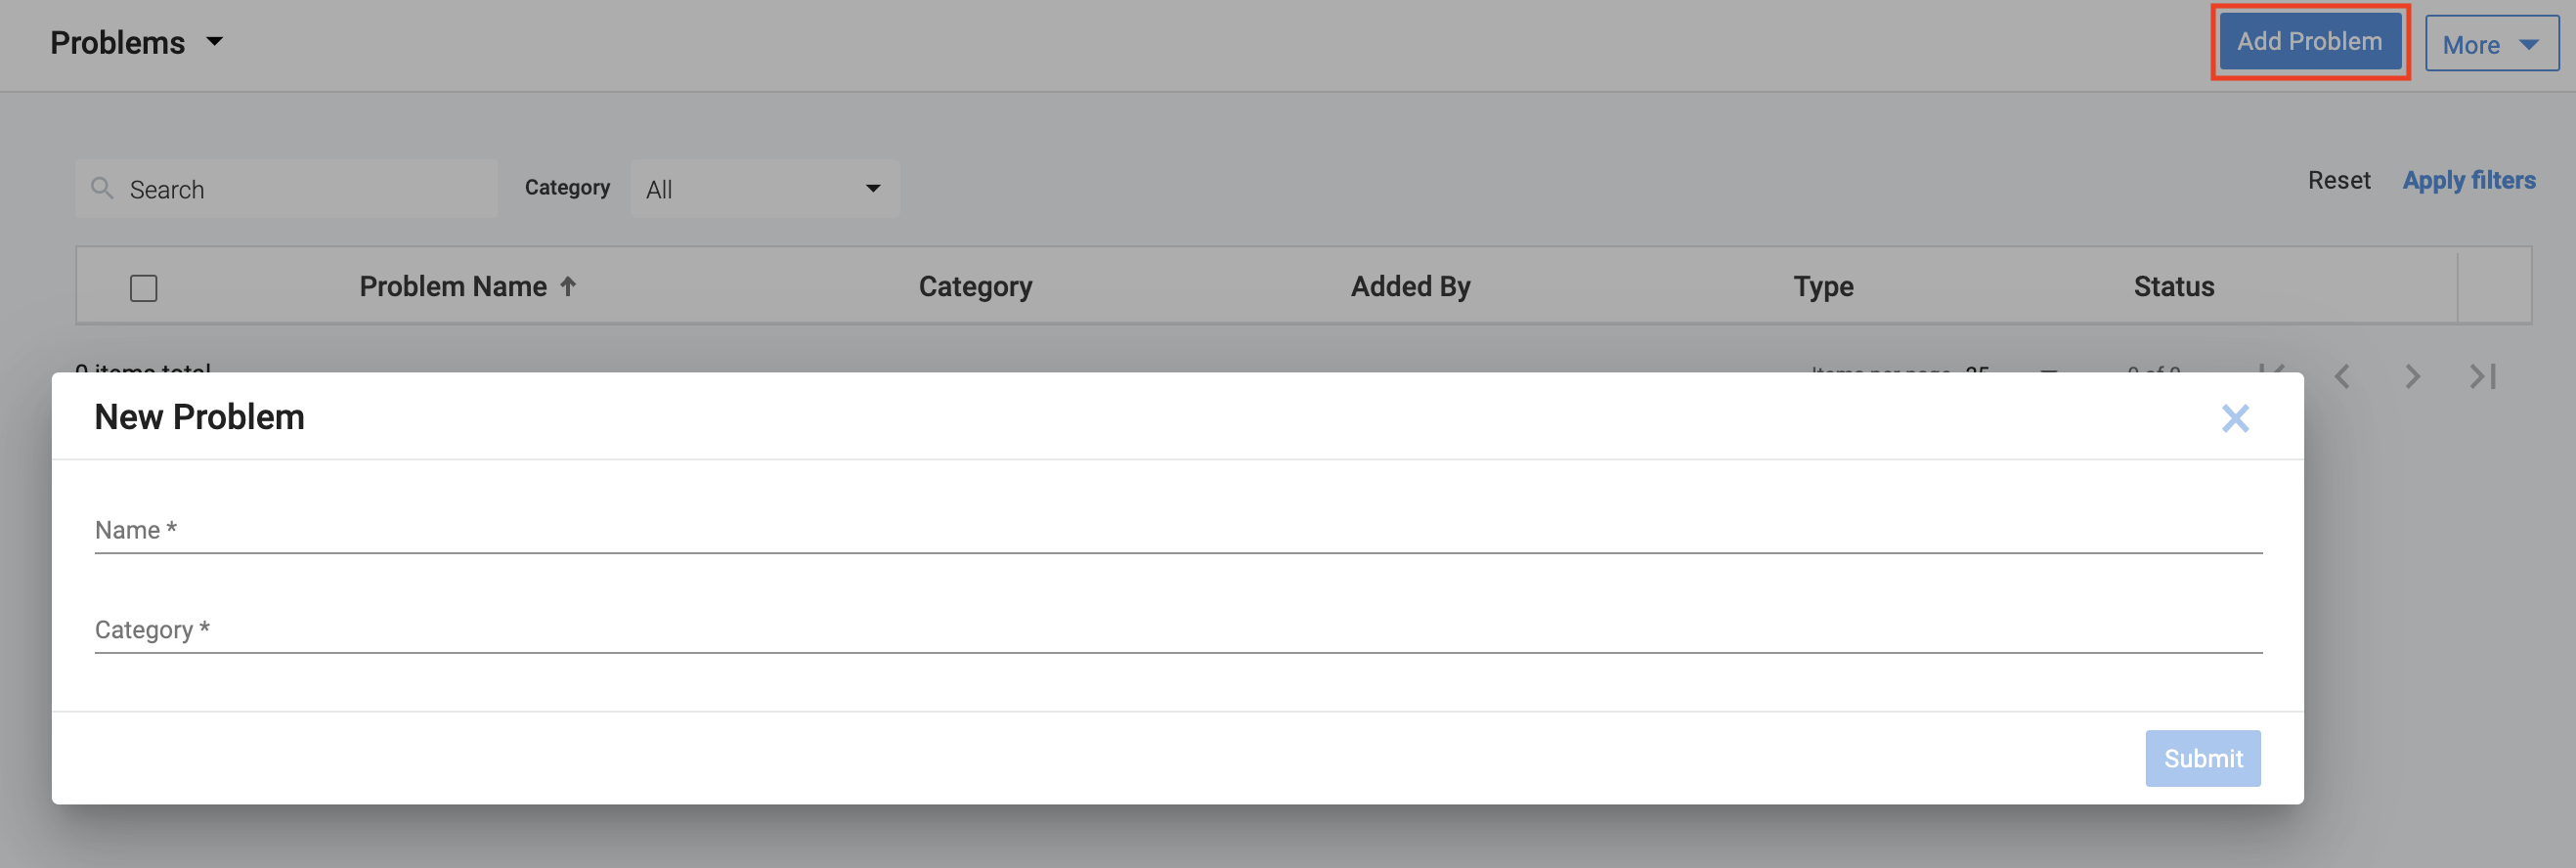Click the Reset filters link
The width and height of the screenshot is (2576, 868).
2338,180
